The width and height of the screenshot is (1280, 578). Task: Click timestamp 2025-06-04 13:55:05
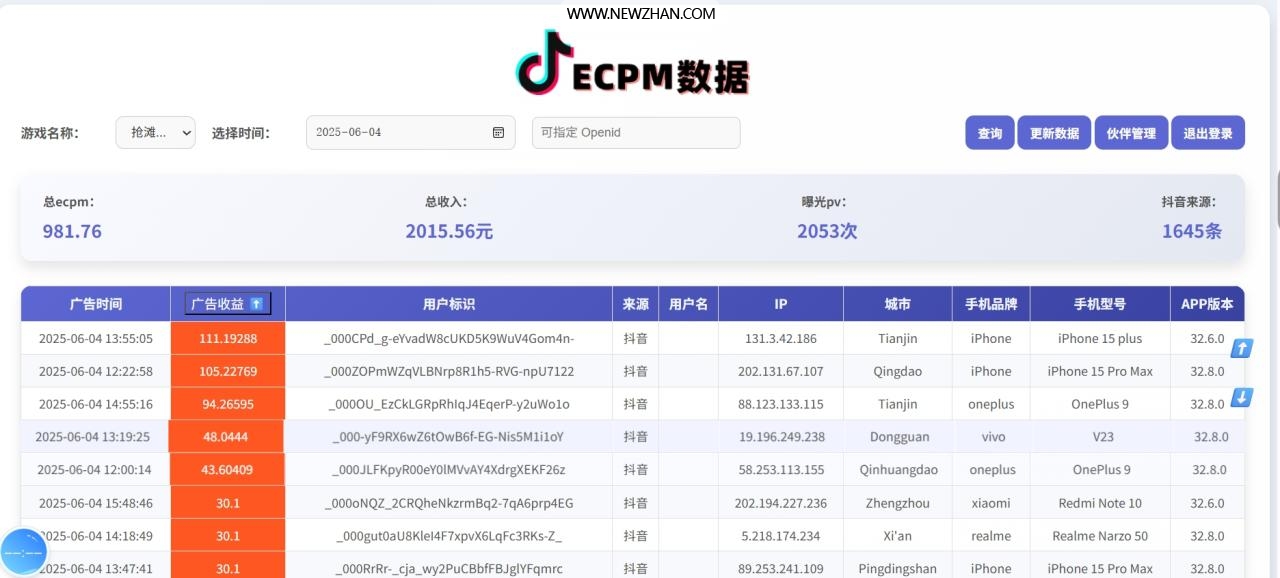pyautogui.click(x=96, y=339)
